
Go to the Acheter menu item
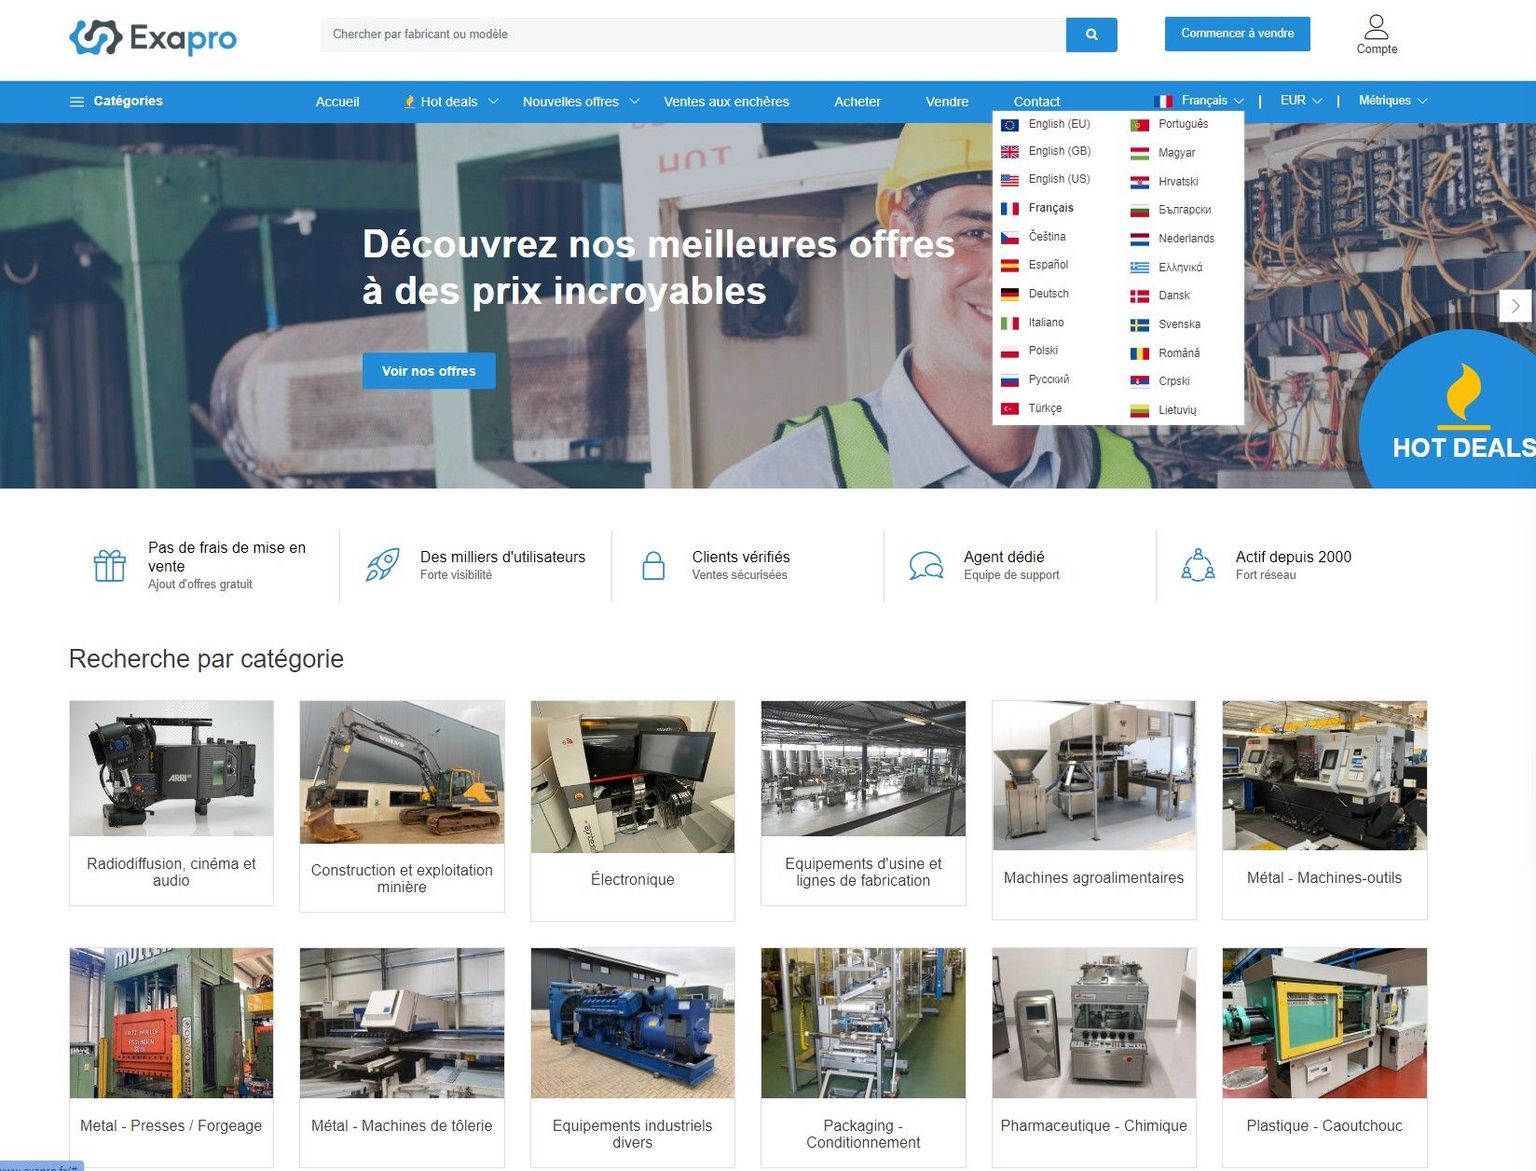857,102
